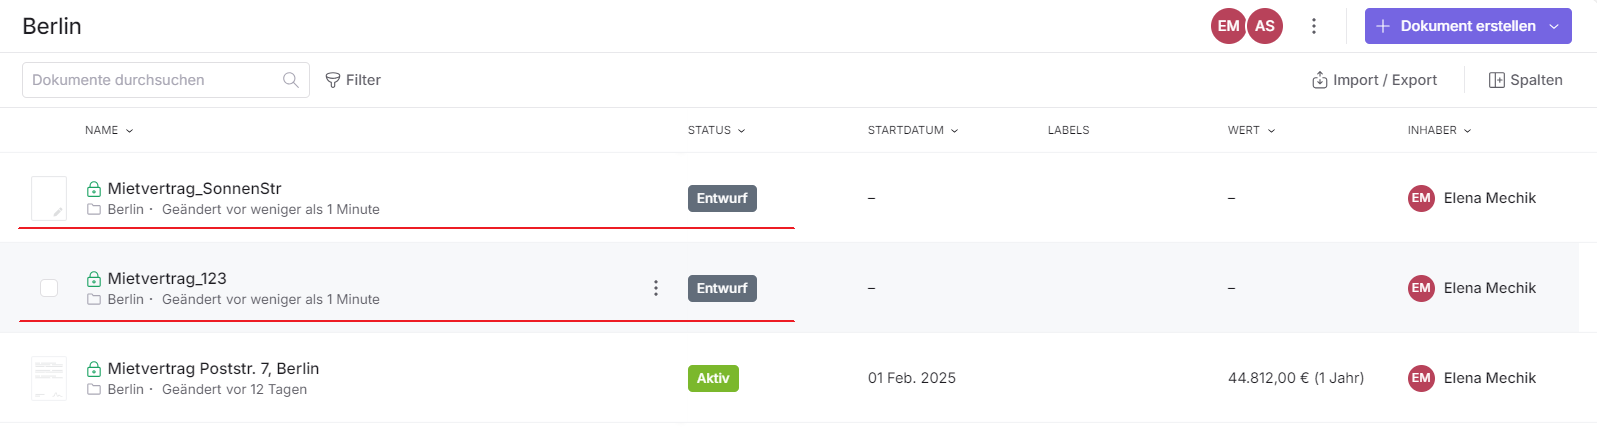Open the header three-dot options menu
Image resolution: width=1597 pixels, height=433 pixels.
[x=1314, y=26]
